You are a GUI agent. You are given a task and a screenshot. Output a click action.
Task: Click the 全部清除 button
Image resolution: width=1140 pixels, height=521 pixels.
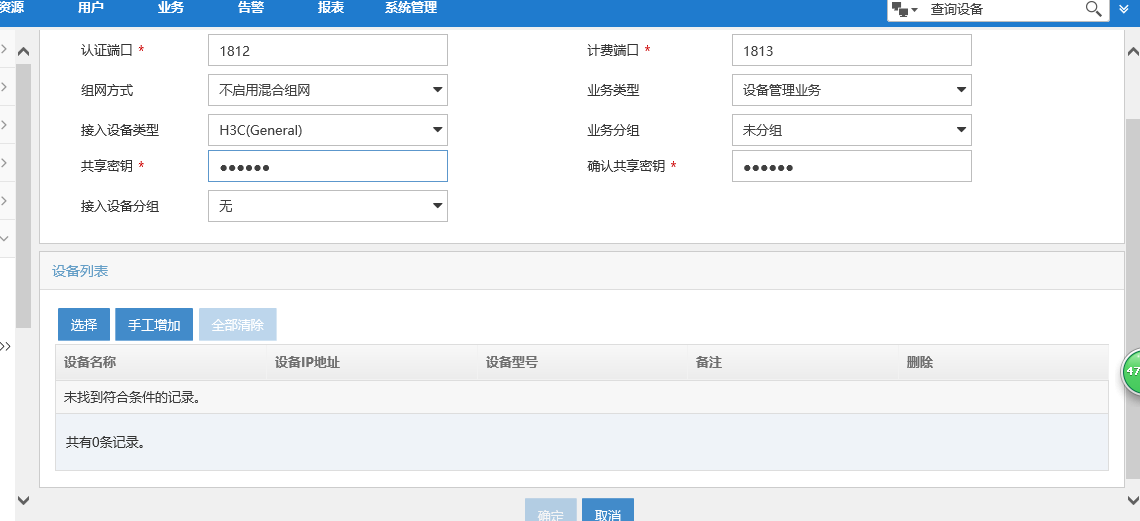238,325
